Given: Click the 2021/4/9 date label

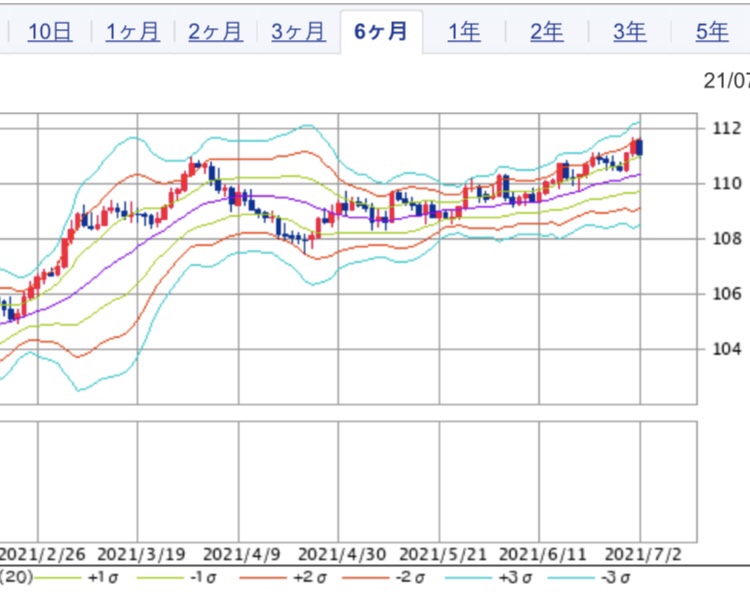Looking at the screenshot, I should pos(242,554).
